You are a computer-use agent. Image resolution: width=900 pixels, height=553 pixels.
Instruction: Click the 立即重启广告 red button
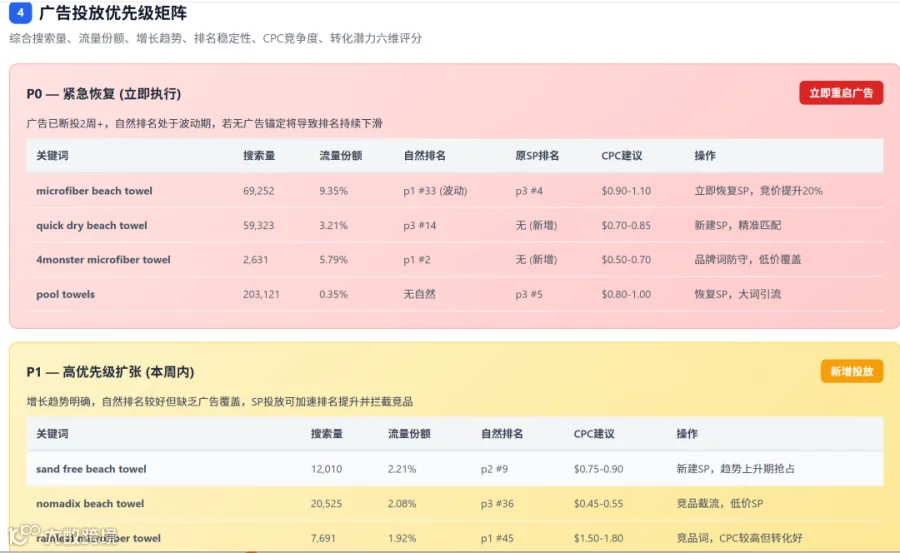click(841, 93)
